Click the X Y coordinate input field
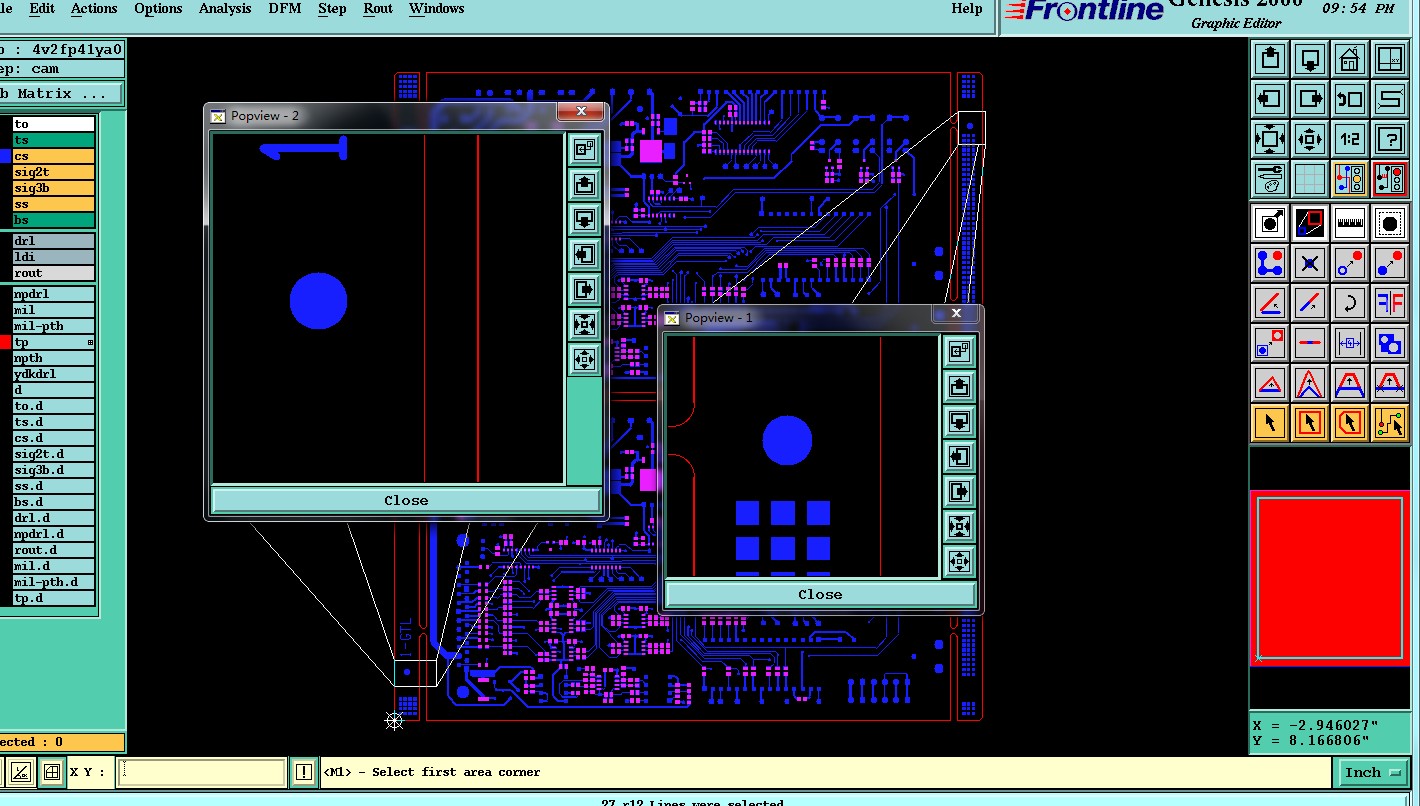This screenshot has height=806, width=1420. click(202, 772)
